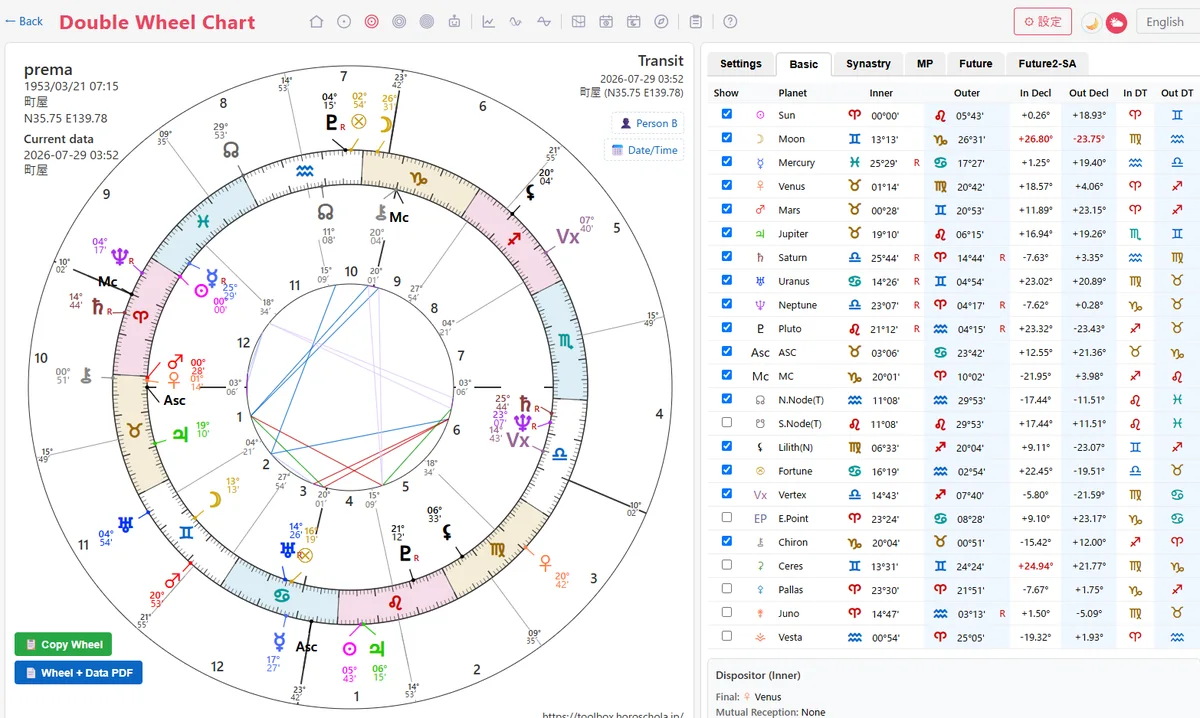Image resolution: width=1200 pixels, height=718 pixels.
Task: Uncheck the Pluto show checkbox
Action: tap(727, 328)
